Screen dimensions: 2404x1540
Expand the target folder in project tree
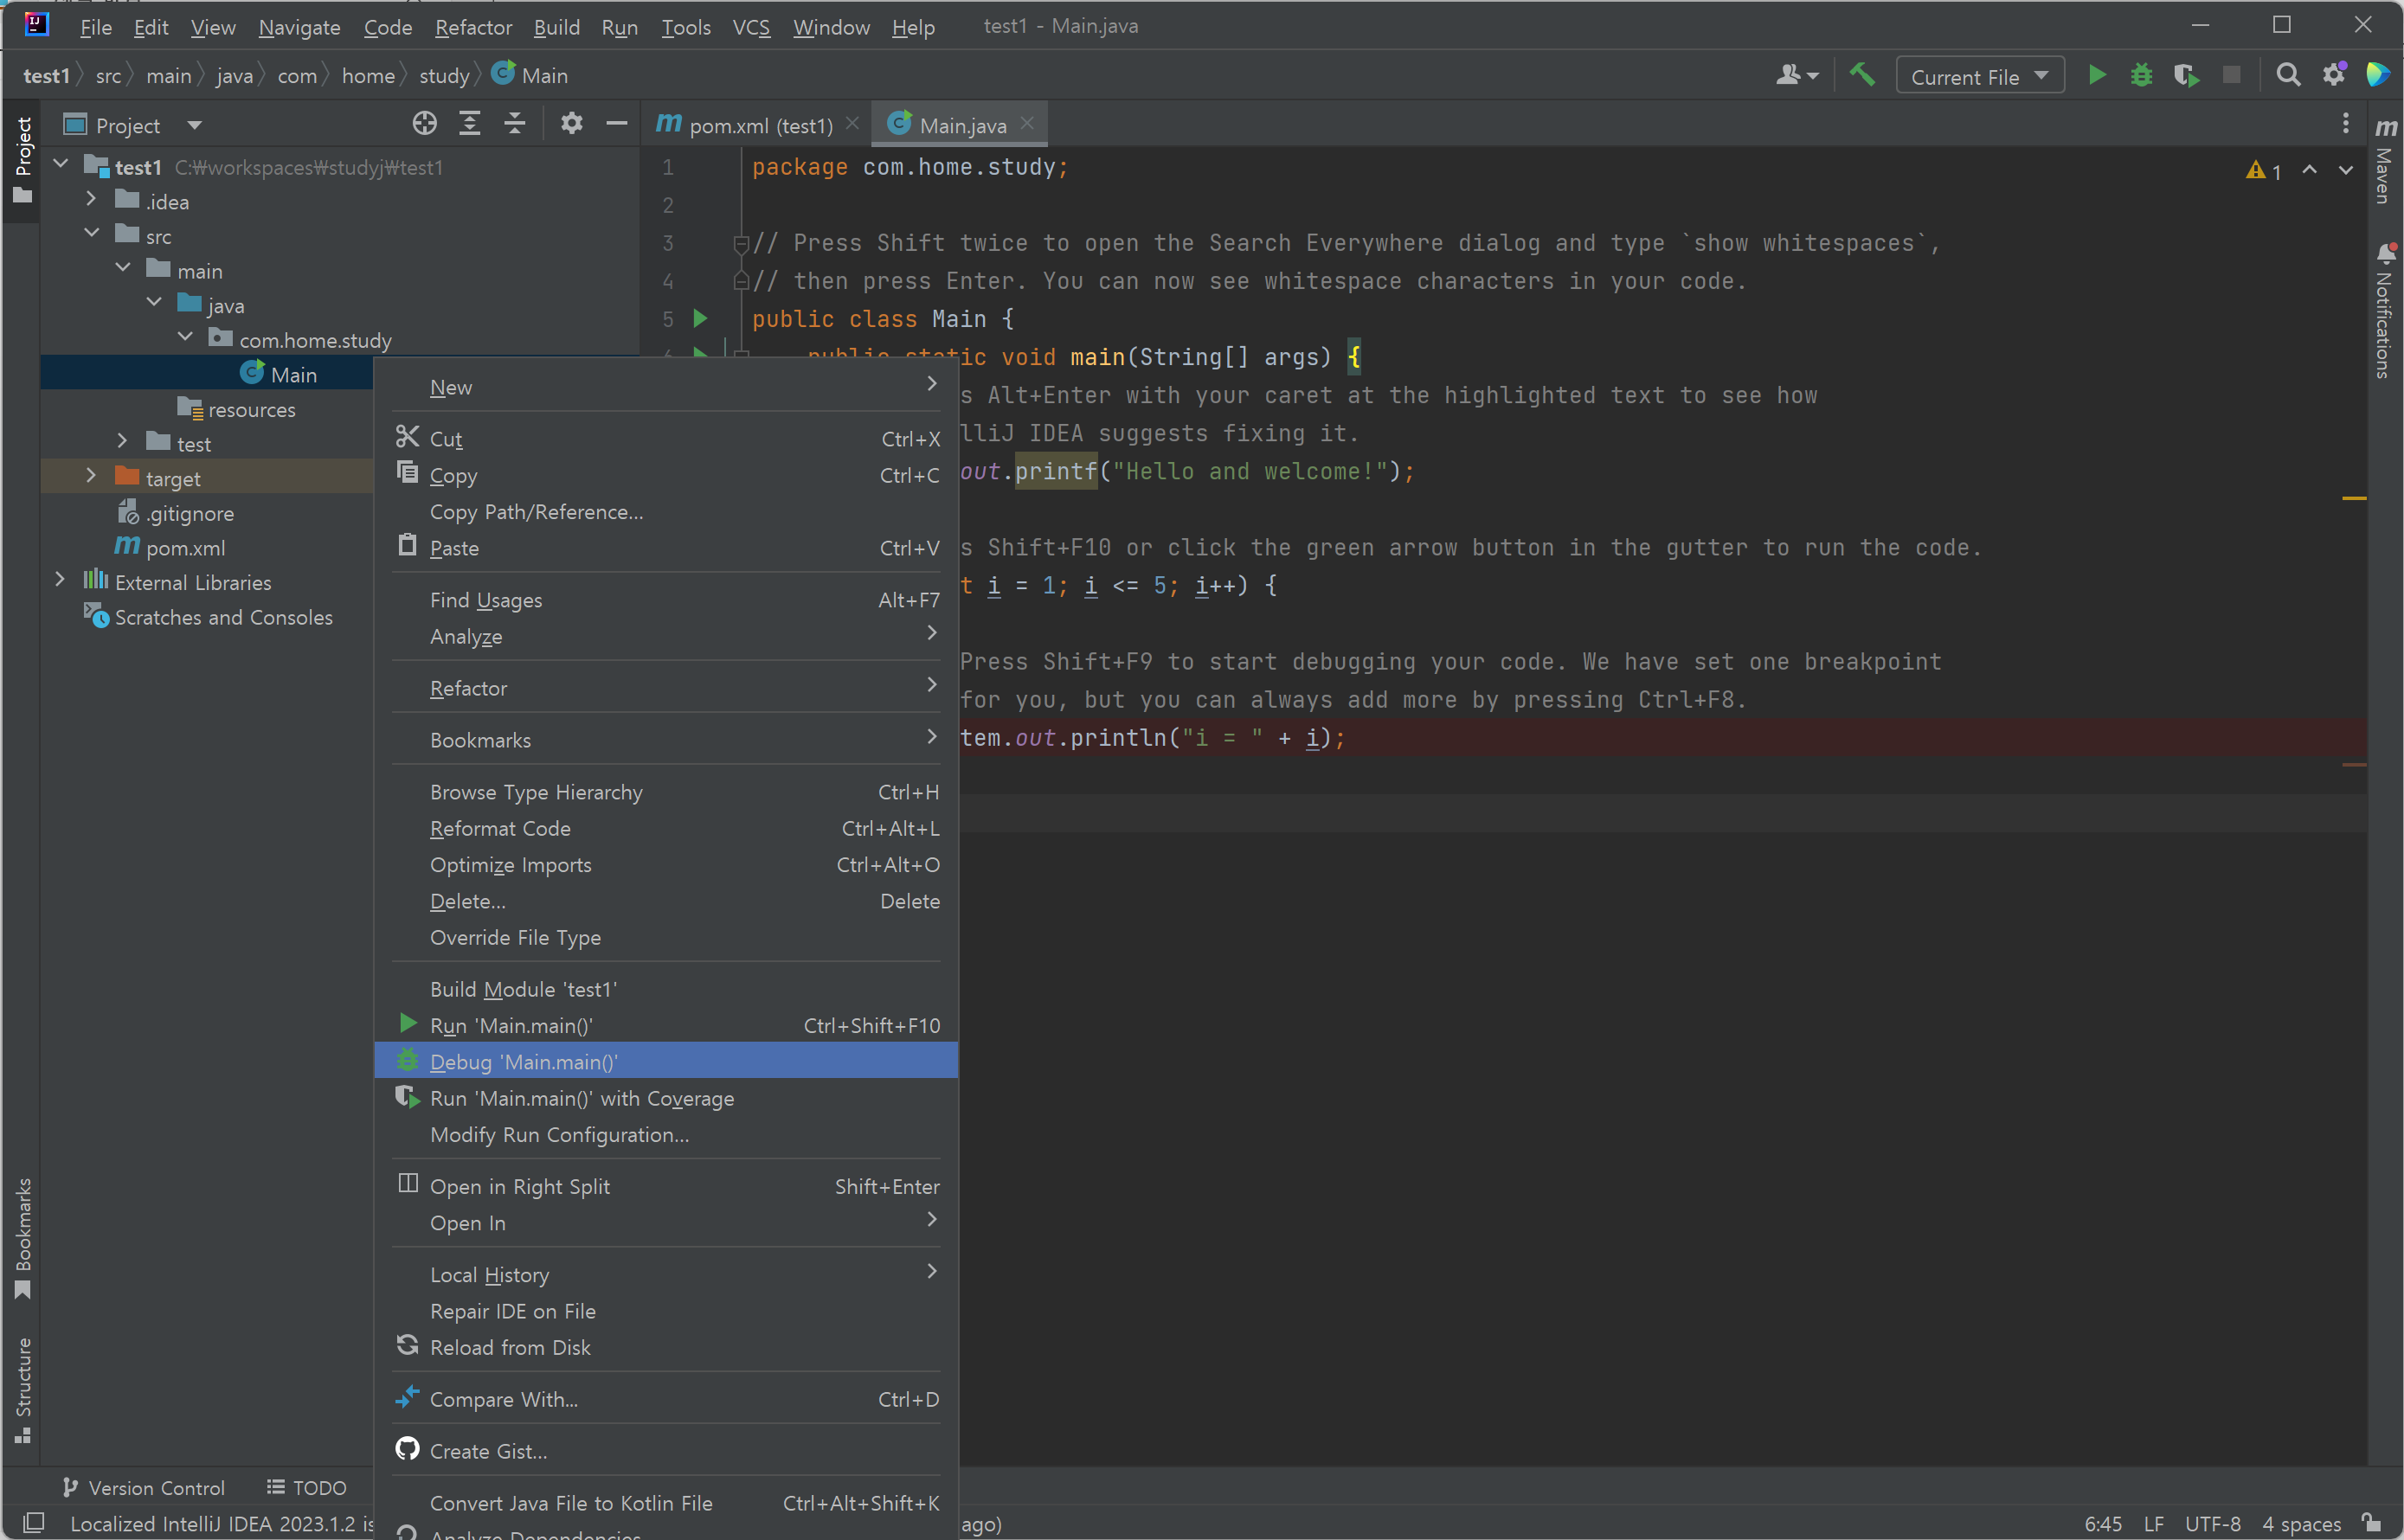click(91, 477)
